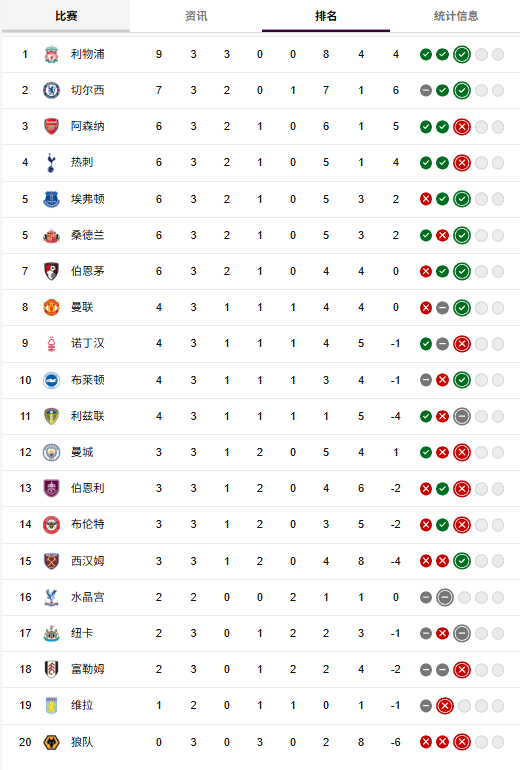Image resolution: width=520 pixels, height=770 pixels.
Task: Click the Liverpool club crest icon
Action: (51, 55)
